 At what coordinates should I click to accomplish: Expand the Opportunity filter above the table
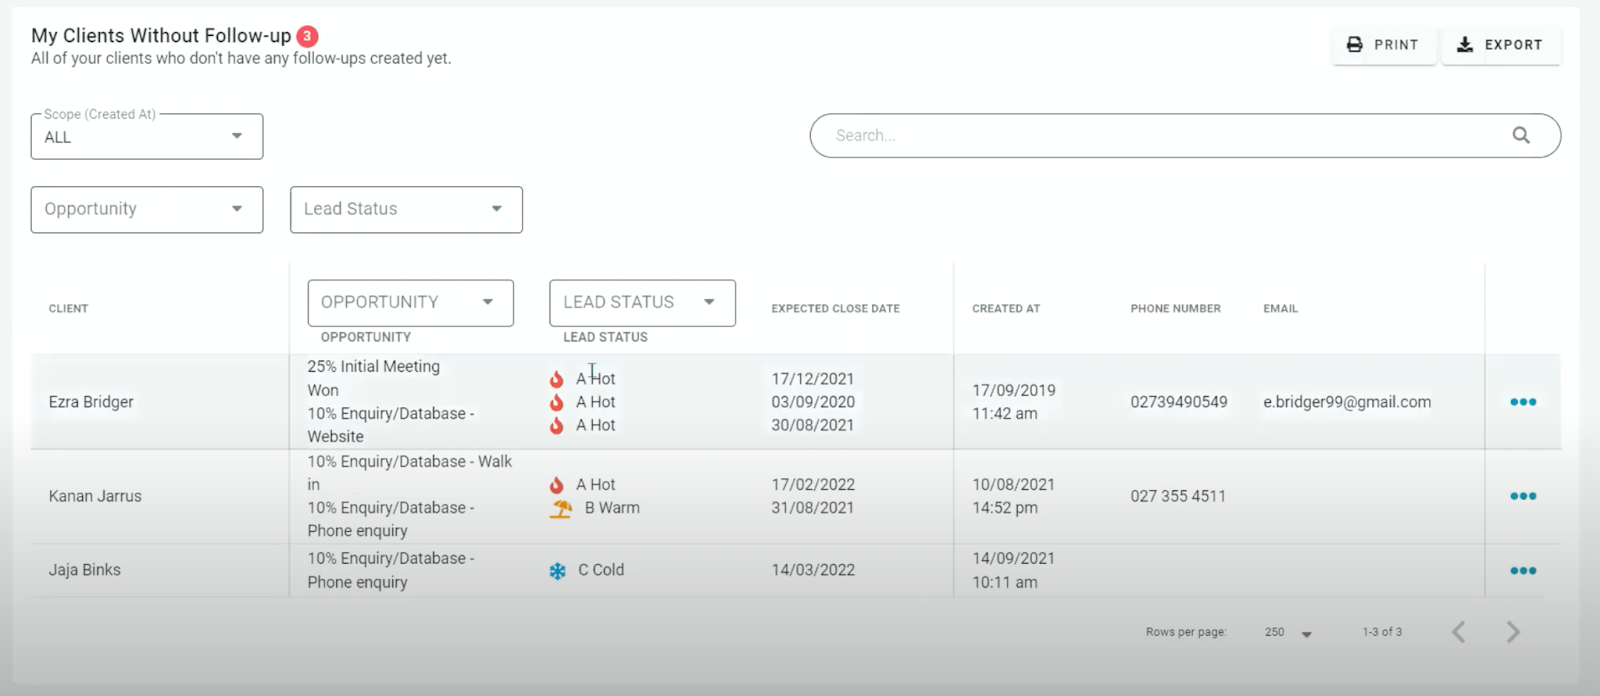(x=147, y=209)
